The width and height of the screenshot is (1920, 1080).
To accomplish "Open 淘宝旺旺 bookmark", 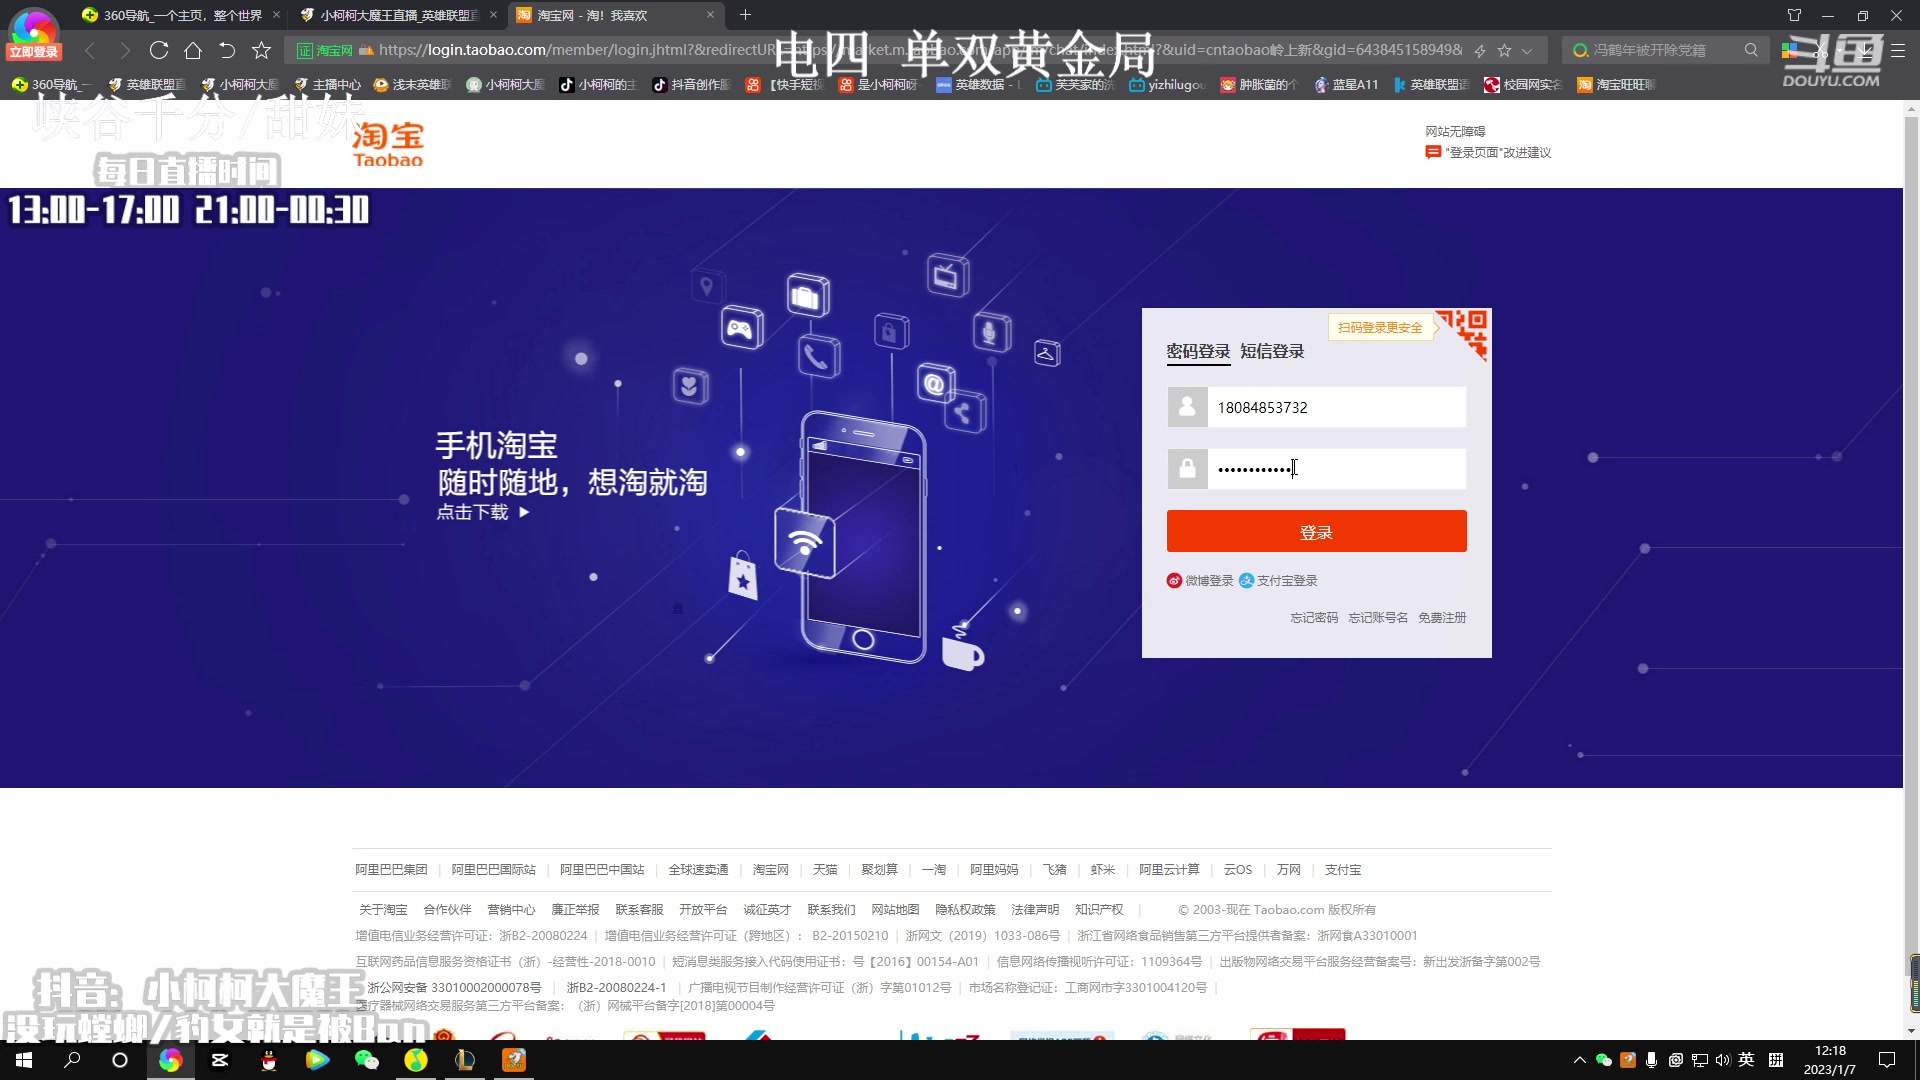I will pyautogui.click(x=1616, y=85).
